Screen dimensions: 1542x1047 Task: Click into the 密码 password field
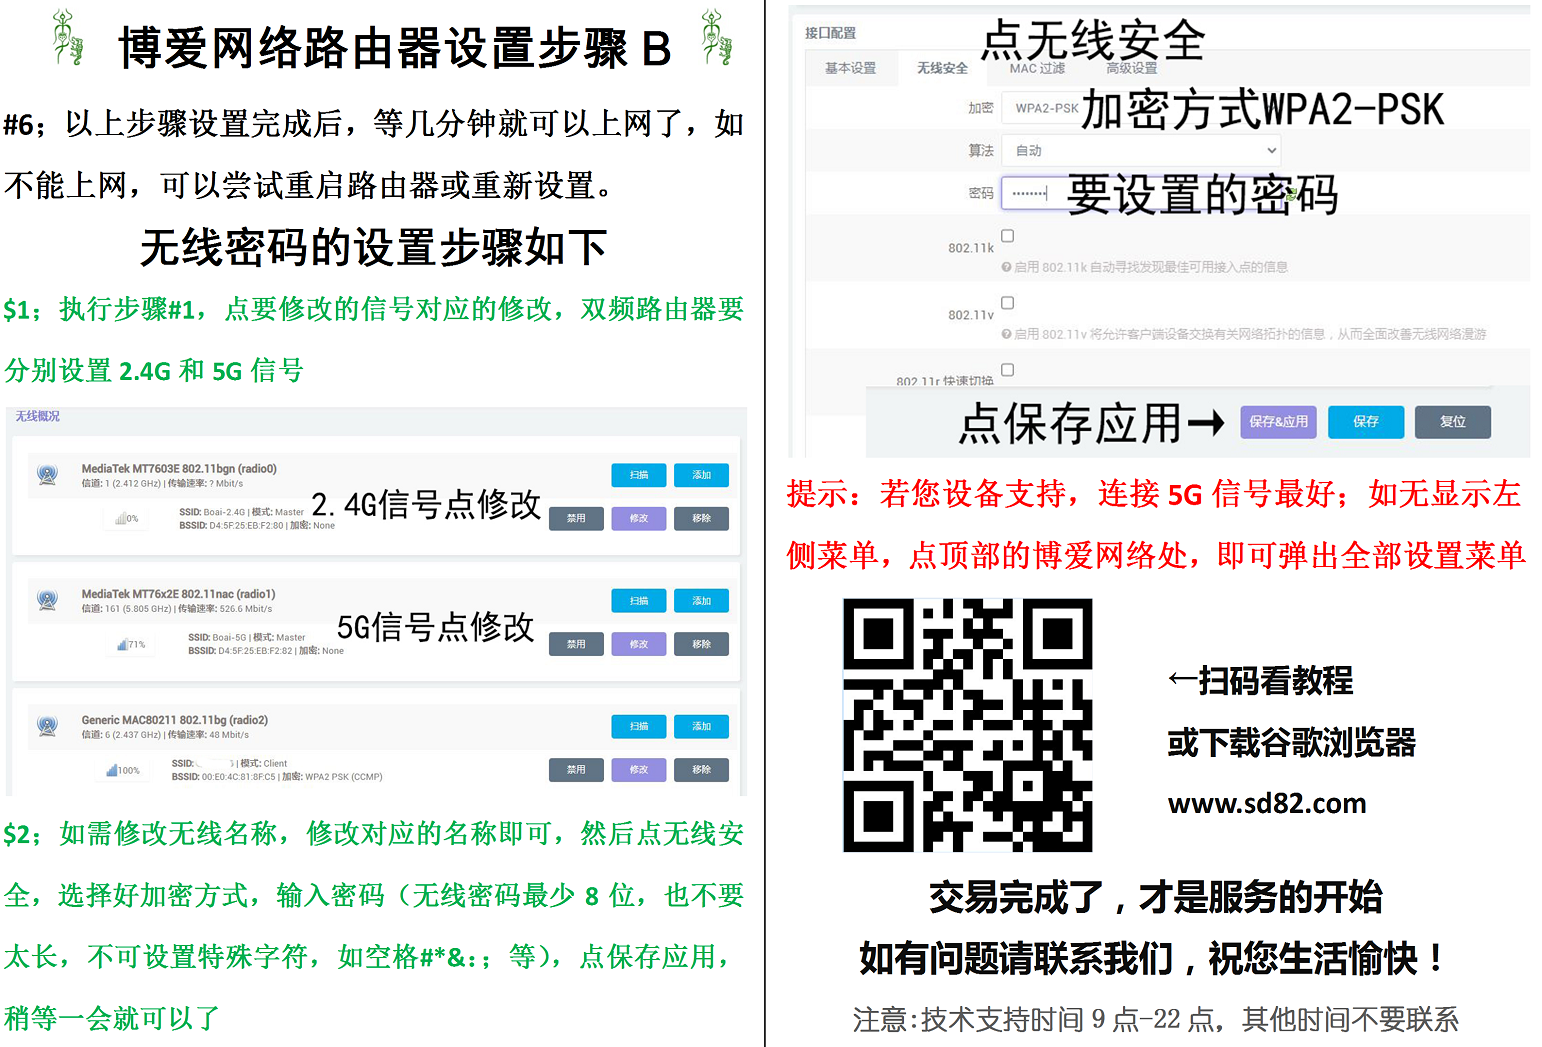pos(1028,193)
